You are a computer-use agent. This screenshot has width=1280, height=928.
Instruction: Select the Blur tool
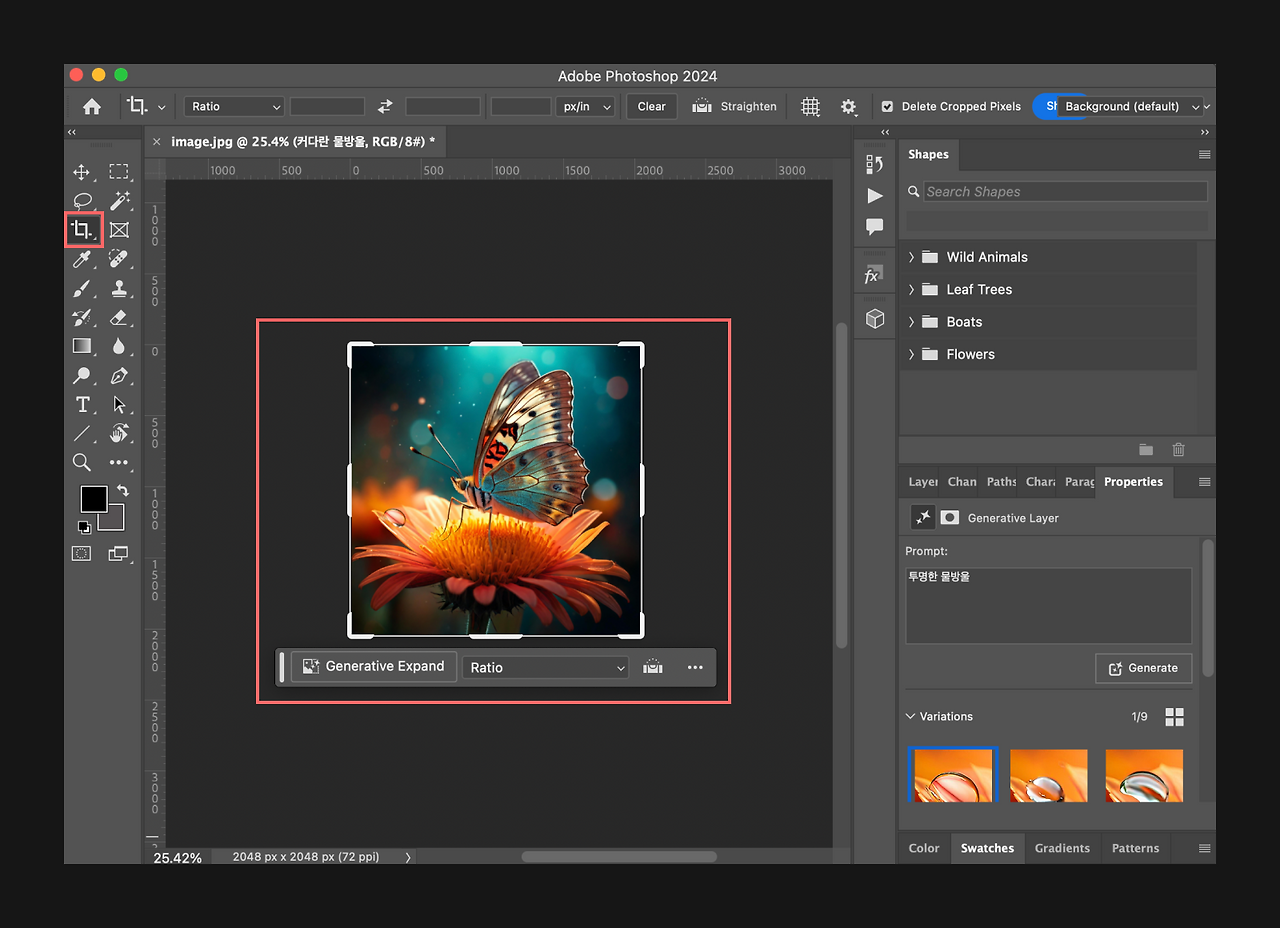[x=119, y=346]
